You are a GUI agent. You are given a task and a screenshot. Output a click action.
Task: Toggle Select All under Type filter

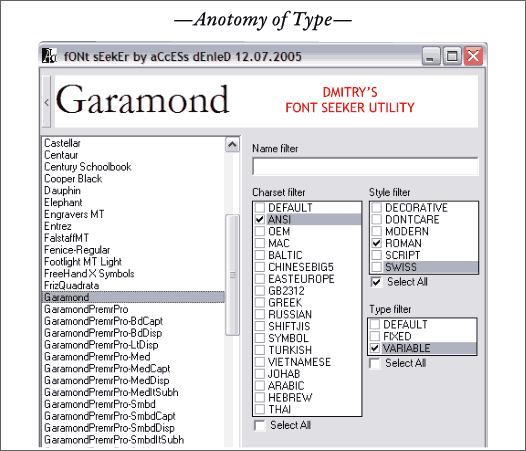pyautogui.click(x=374, y=363)
